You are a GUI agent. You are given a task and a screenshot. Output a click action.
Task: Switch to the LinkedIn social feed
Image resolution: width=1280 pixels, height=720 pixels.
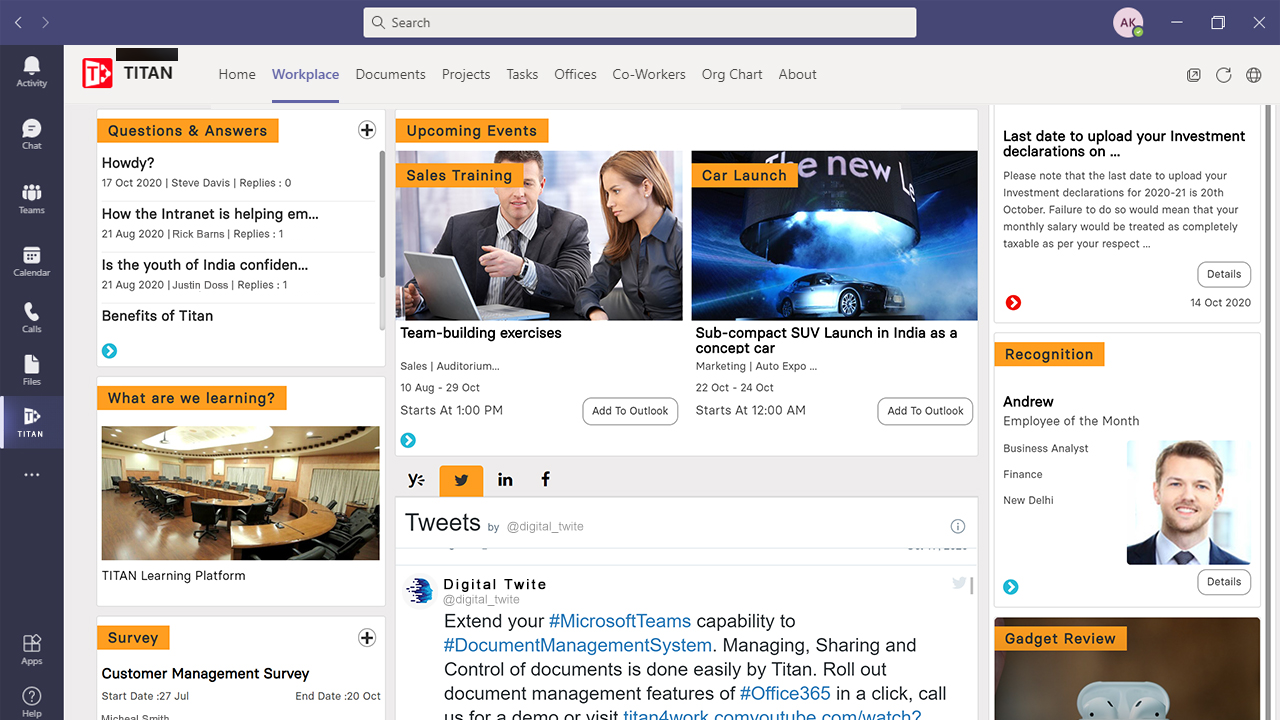click(x=505, y=480)
